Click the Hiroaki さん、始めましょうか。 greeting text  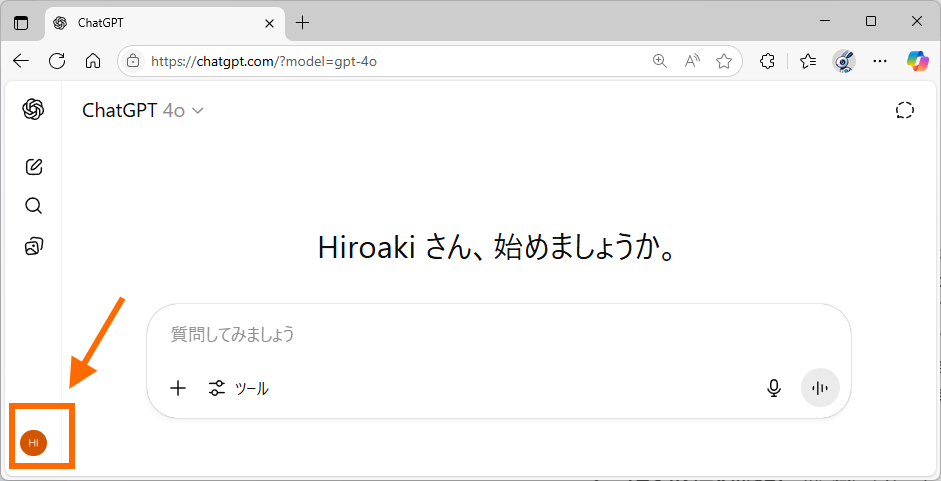(x=498, y=247)
